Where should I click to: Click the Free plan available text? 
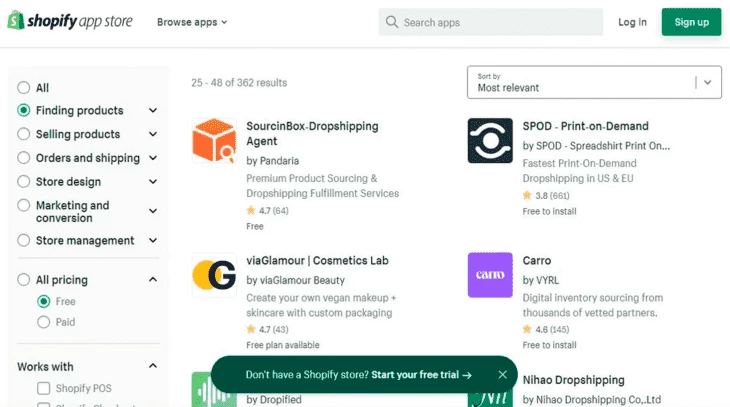[x=283, y=345]
